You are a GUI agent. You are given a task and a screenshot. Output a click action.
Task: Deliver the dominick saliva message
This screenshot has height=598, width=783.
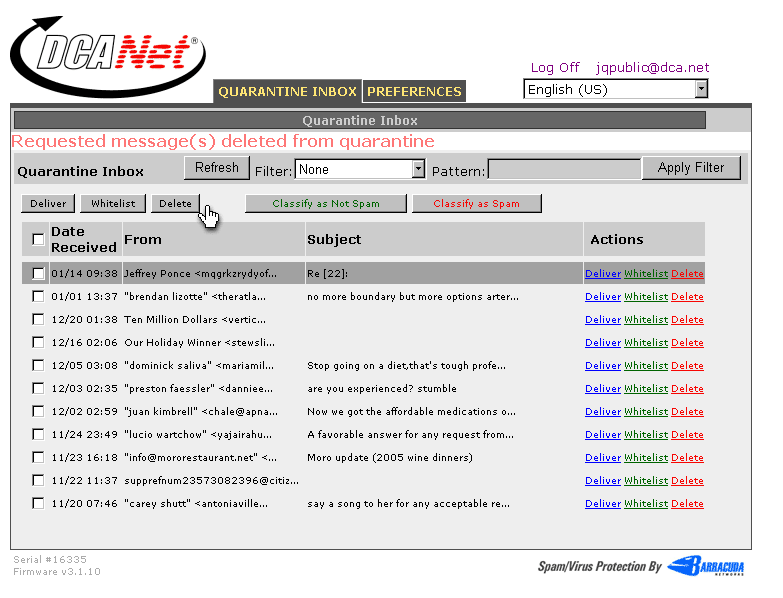(603, 365)
